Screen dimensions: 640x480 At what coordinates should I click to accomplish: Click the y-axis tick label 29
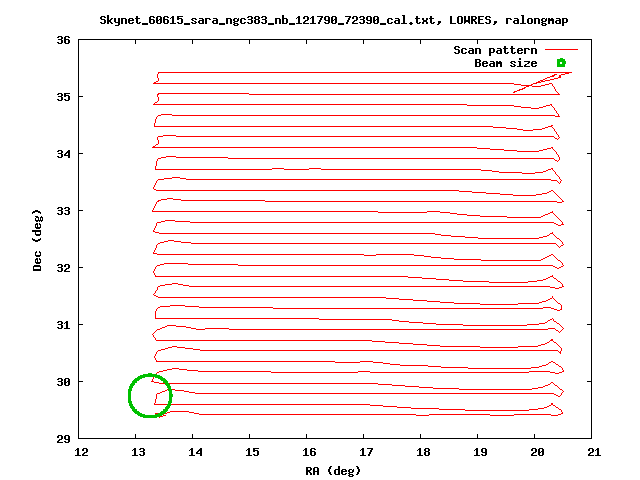[63, 439]
